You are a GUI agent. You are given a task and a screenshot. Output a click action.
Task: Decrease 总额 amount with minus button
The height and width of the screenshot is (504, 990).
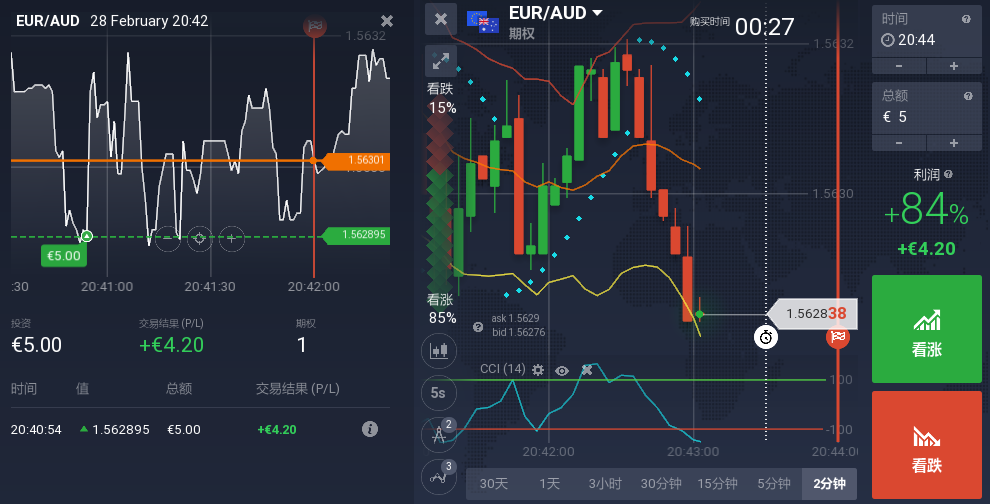pyautogui.click(x=899, y=143)
